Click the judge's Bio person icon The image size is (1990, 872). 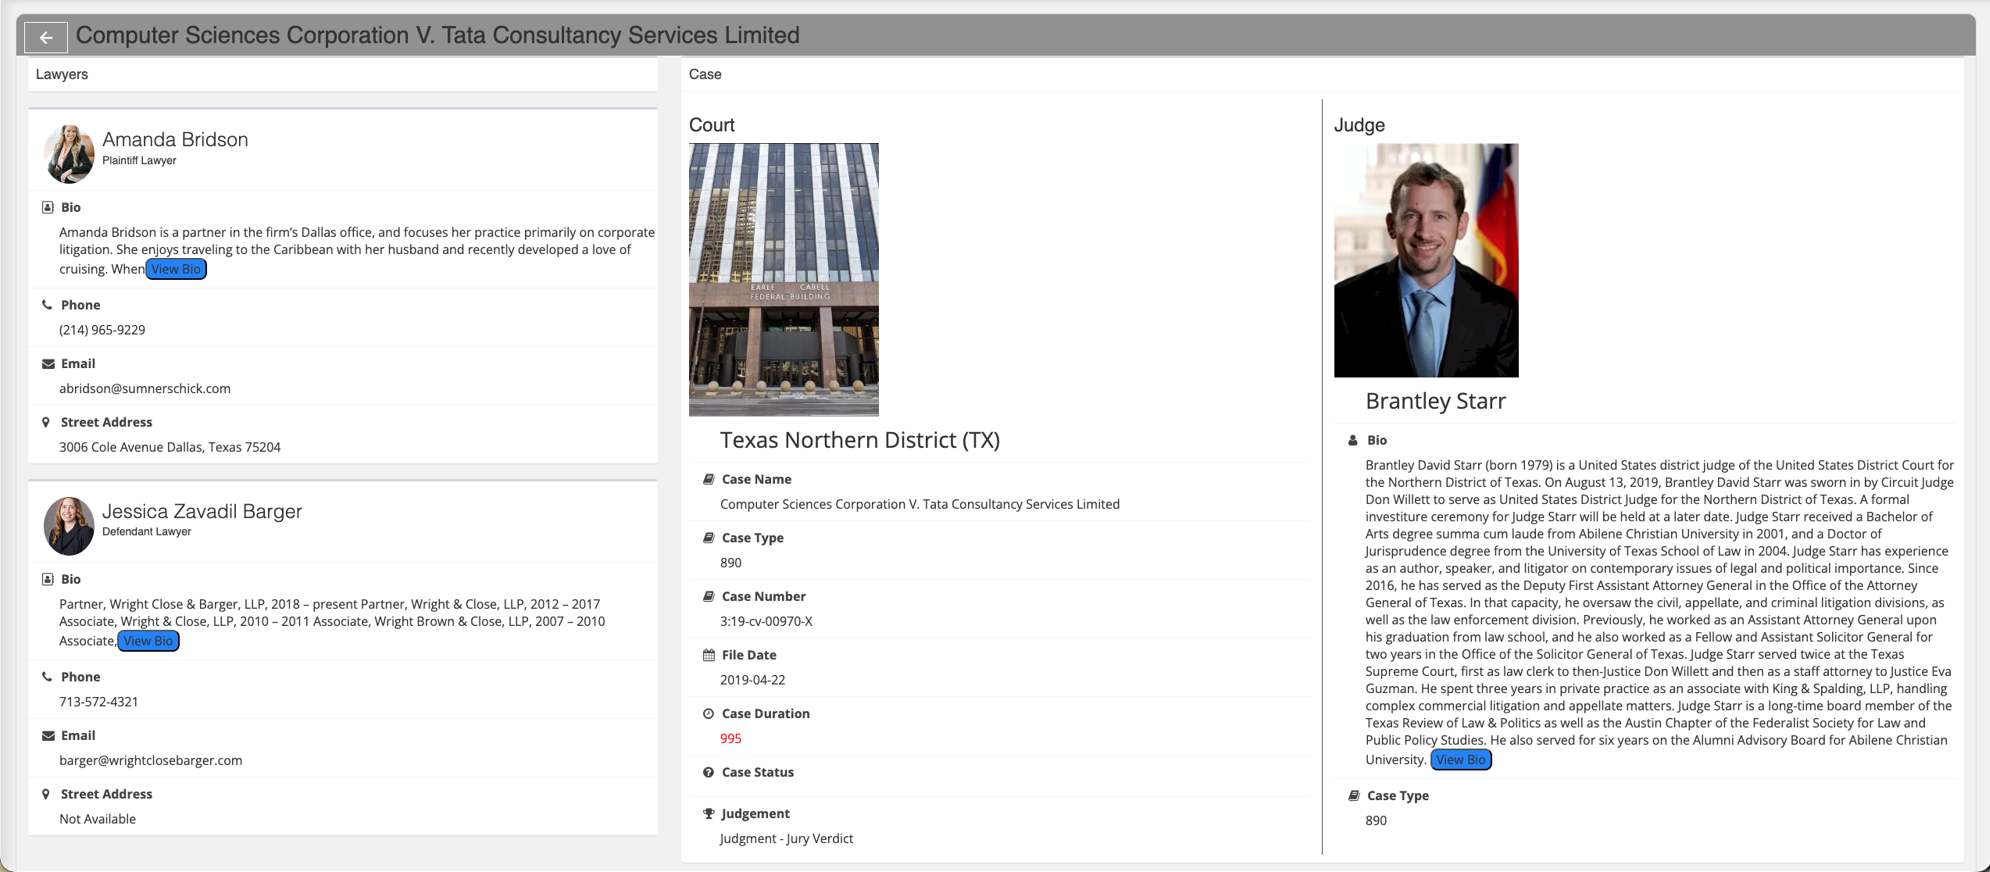[x=1353, y=440]
